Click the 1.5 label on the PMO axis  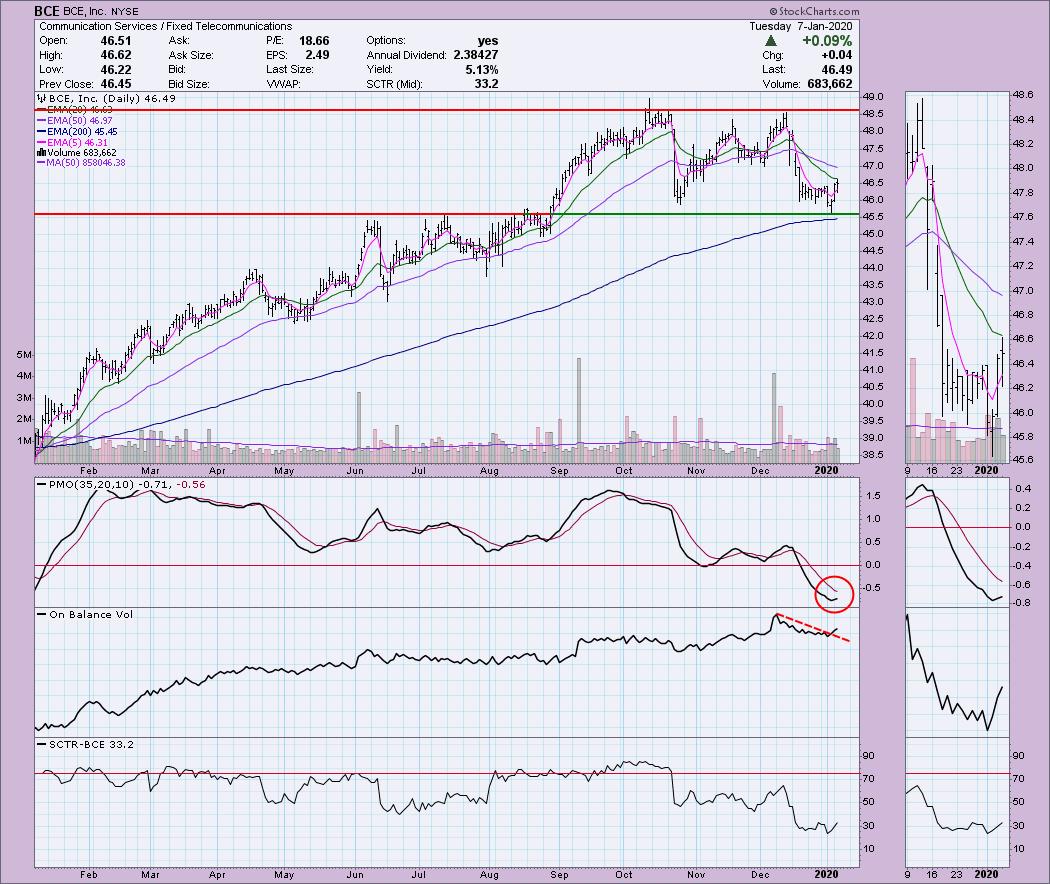coord(873,496)
